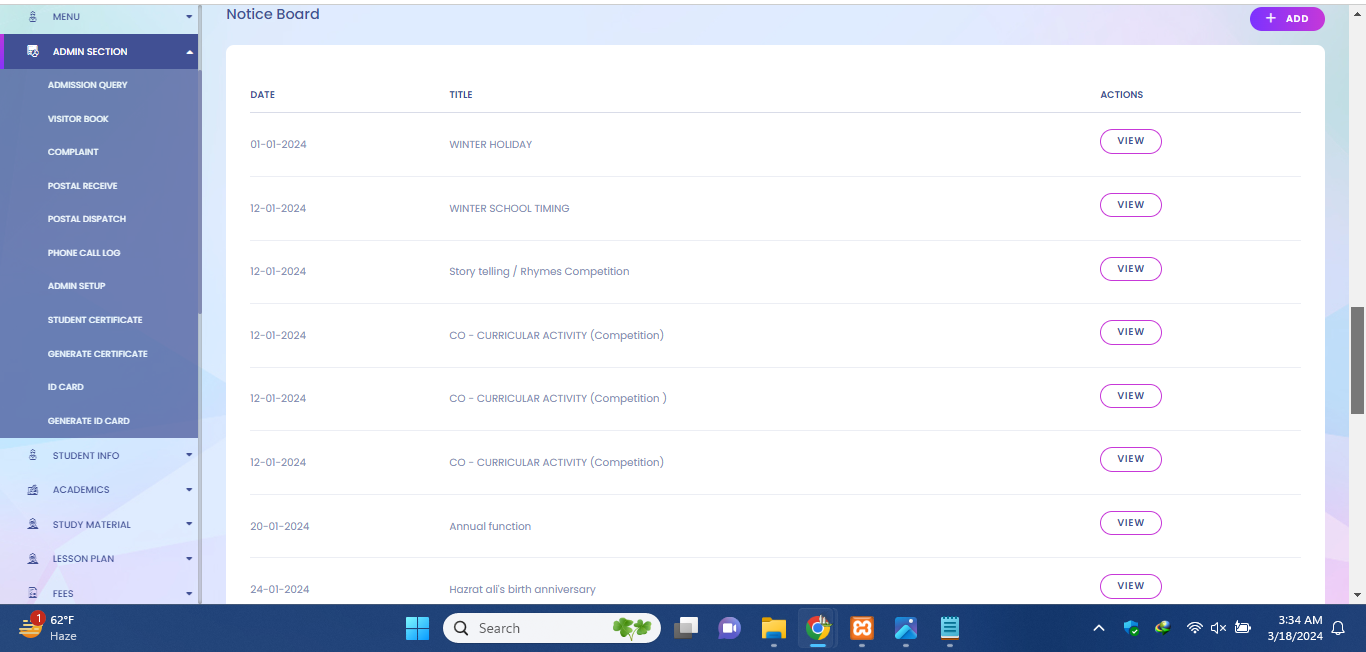View the Annual function notice

point(1130,523)
